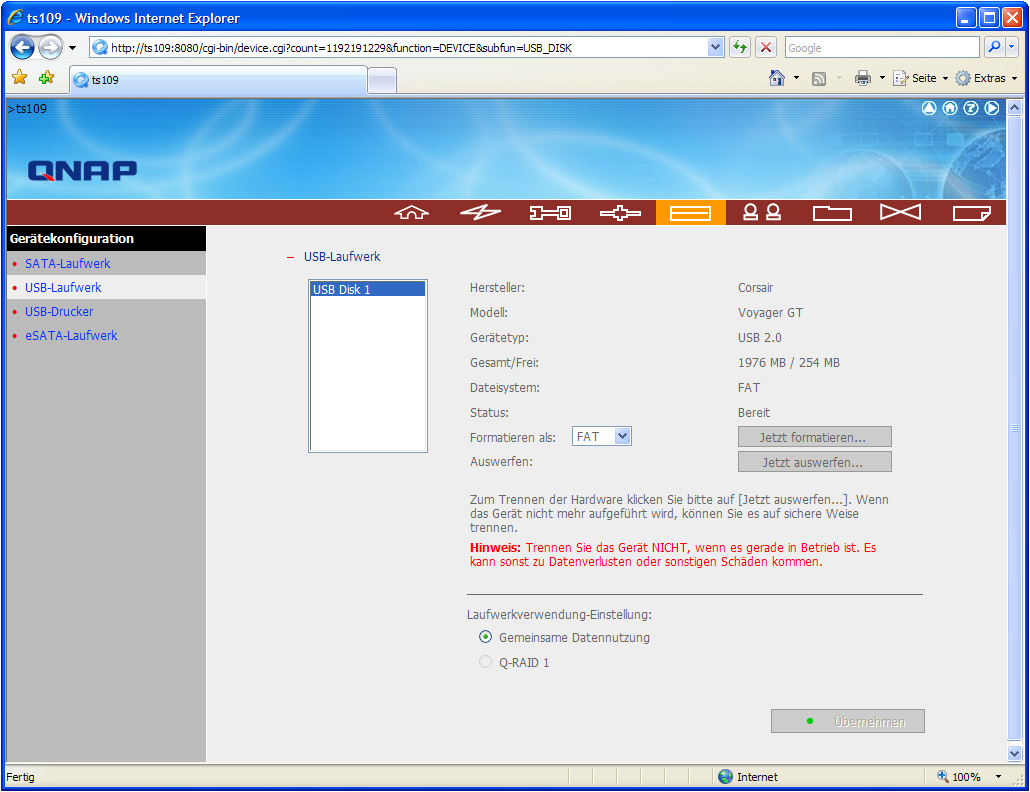The height and width of the screenshot is (792, 1030).
Task: Open SATA-Laufwerk in the sidebar
Action: tap(68, 264)
